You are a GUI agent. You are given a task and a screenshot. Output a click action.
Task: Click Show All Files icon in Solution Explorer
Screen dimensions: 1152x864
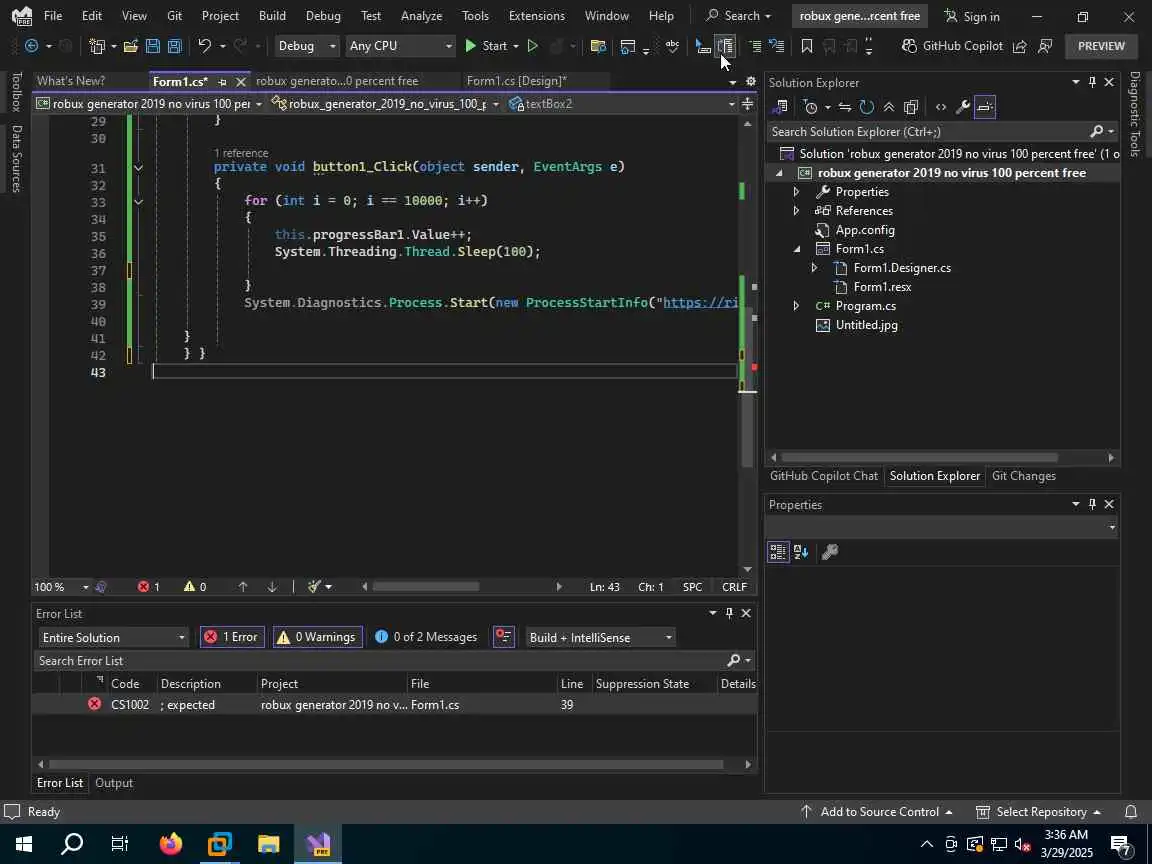click(x=911, y=107)
